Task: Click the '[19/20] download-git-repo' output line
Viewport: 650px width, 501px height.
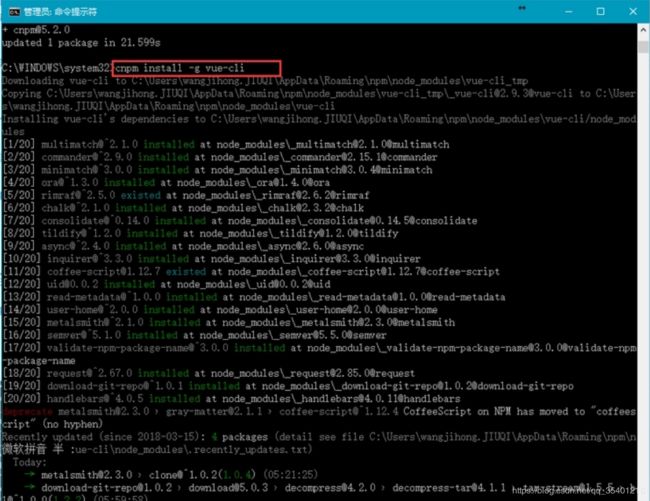Action: tap(288, 386)
